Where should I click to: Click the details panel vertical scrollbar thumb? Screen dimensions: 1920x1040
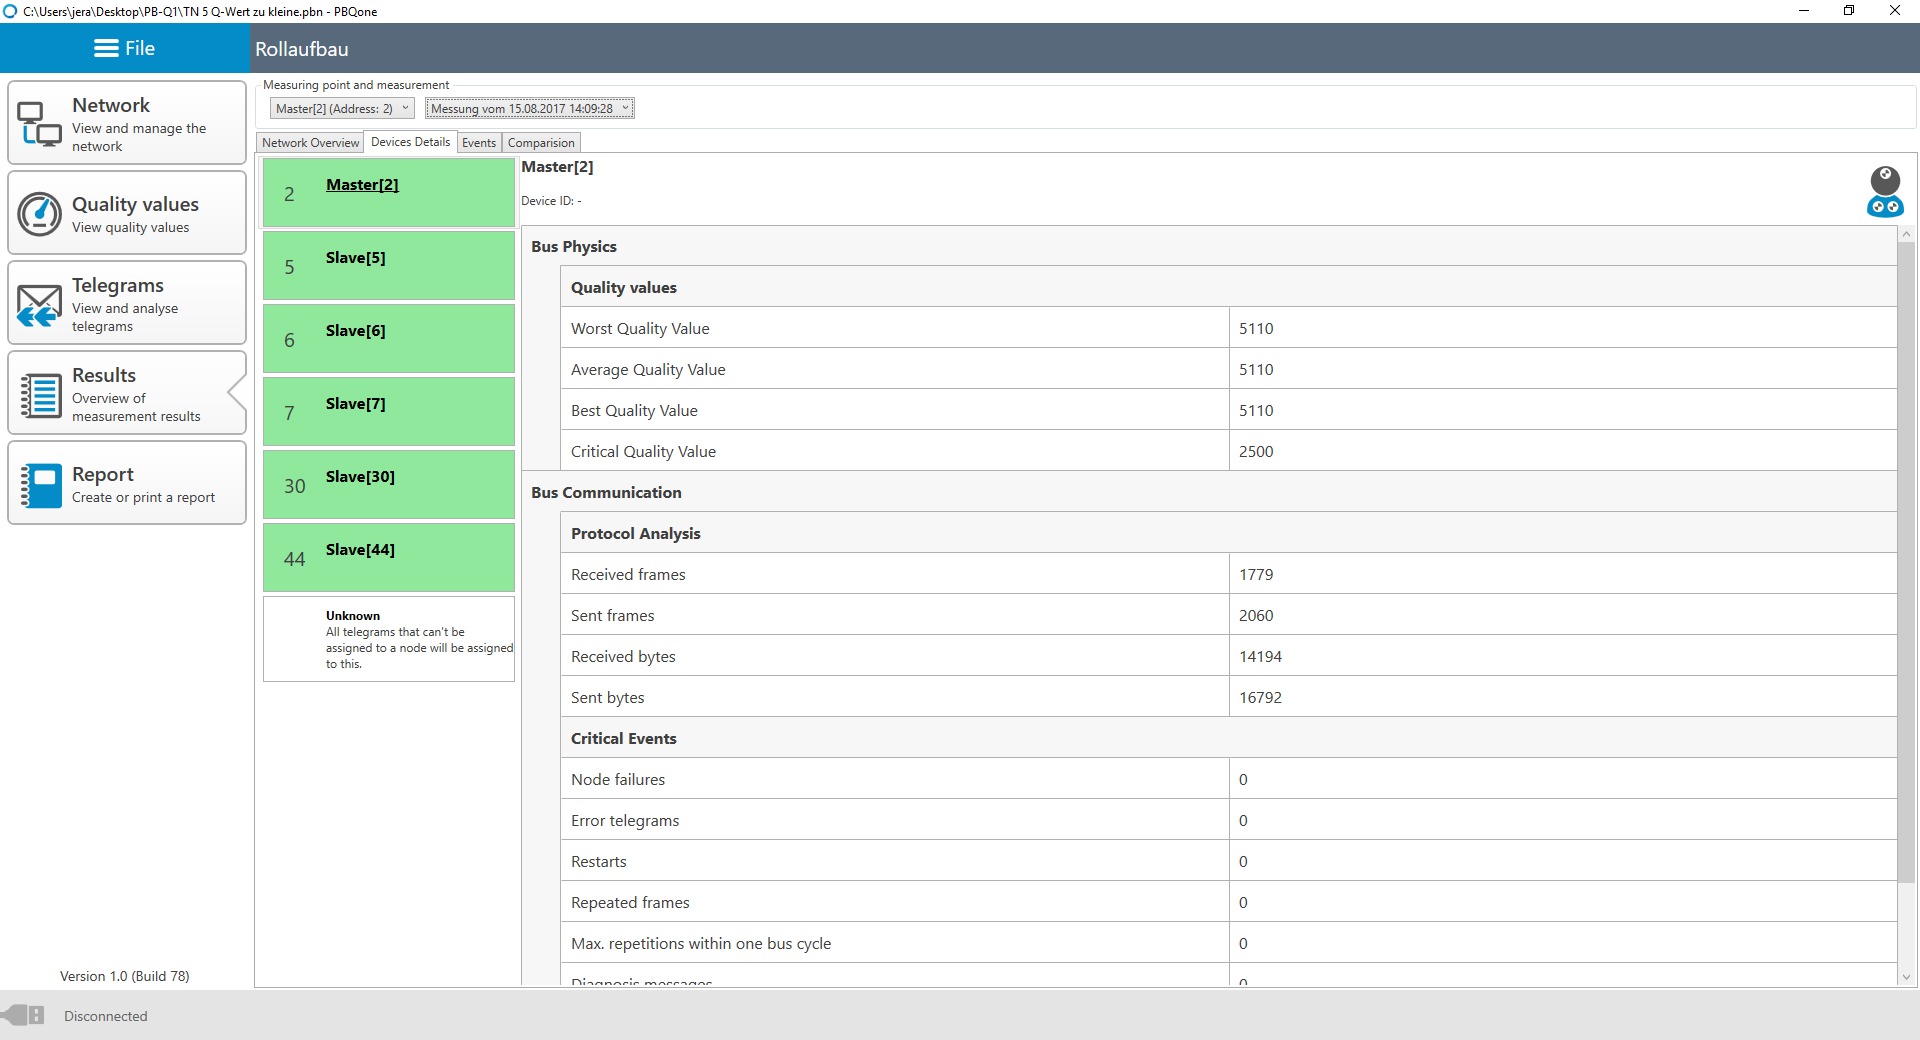tap(1906, 560)
